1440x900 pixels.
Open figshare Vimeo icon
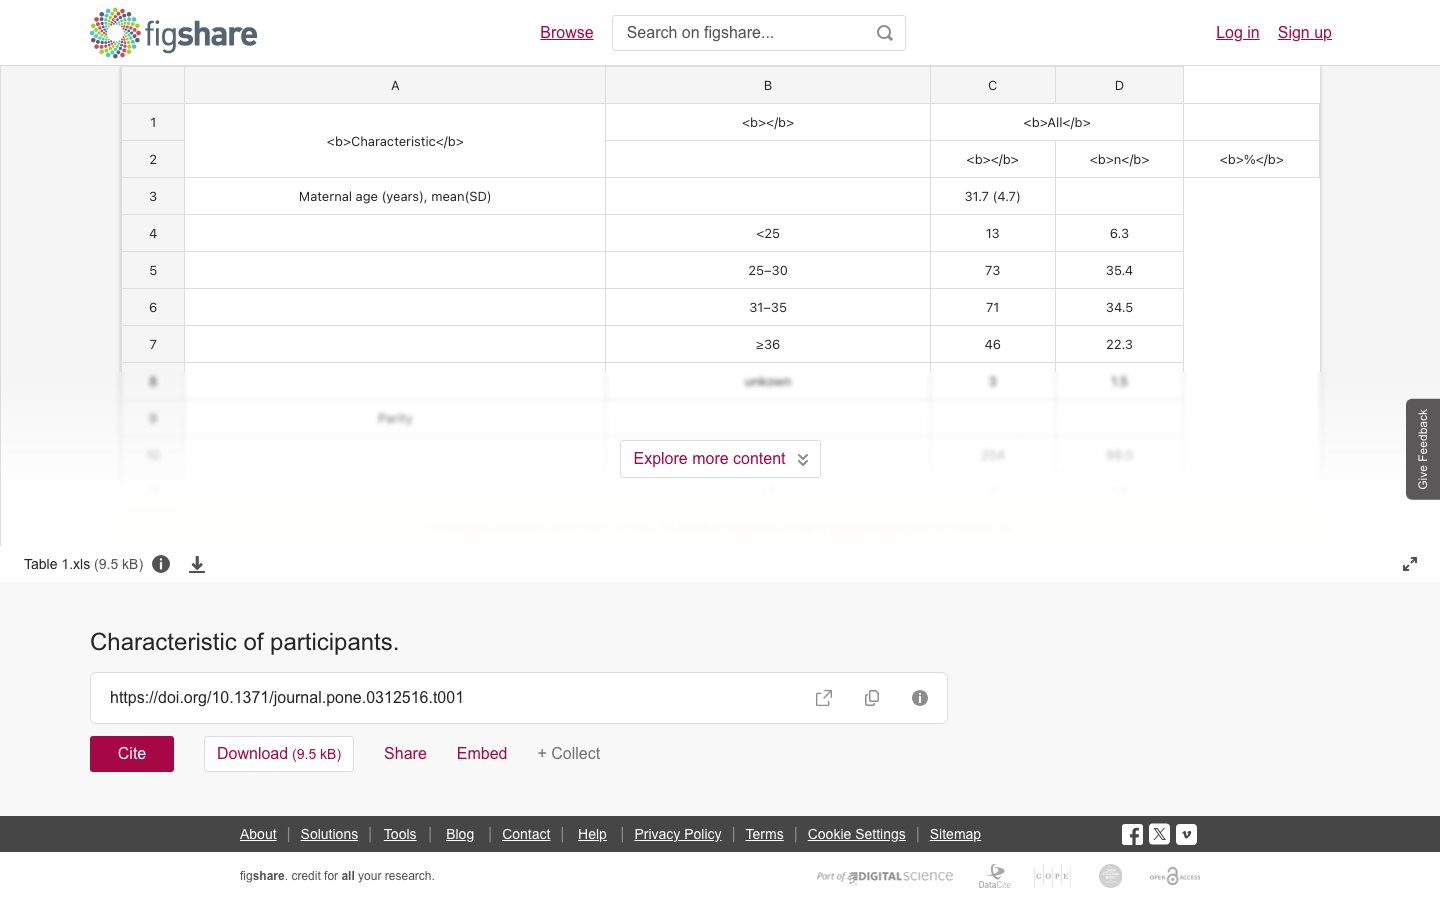[1186, 834]
